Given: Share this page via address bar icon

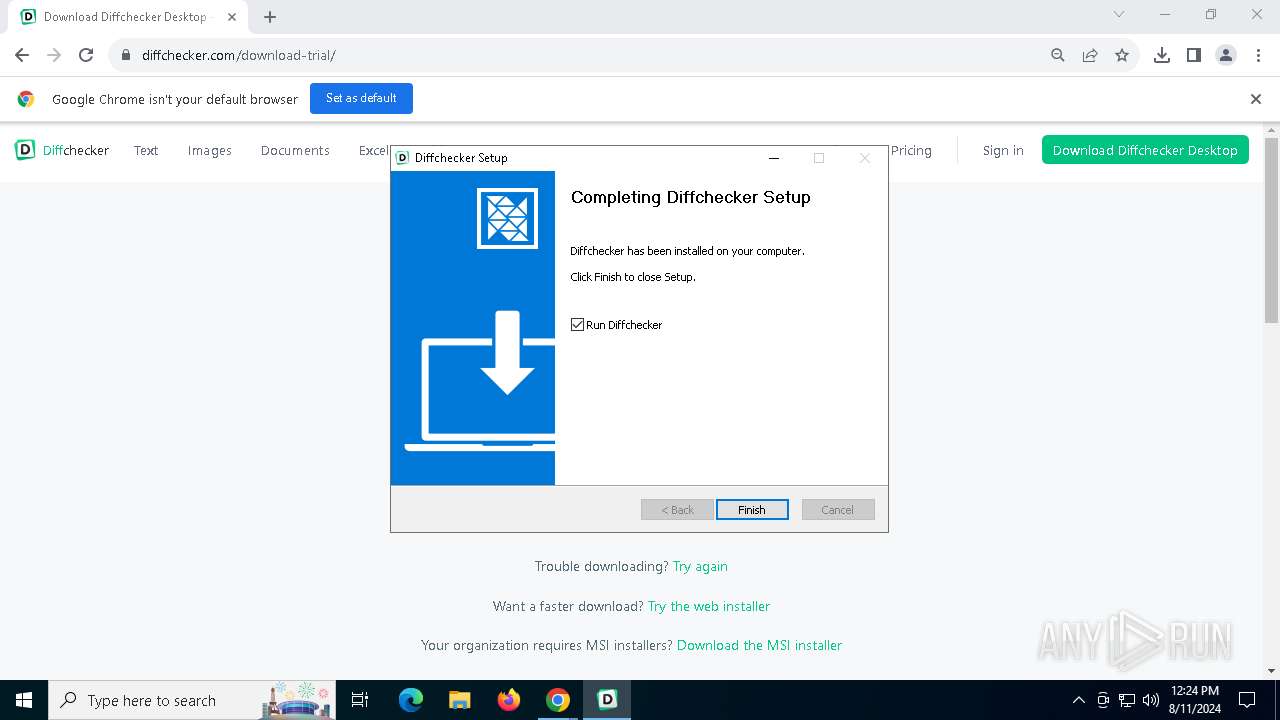Looking at the screenshot, I should click(1090, 55).
